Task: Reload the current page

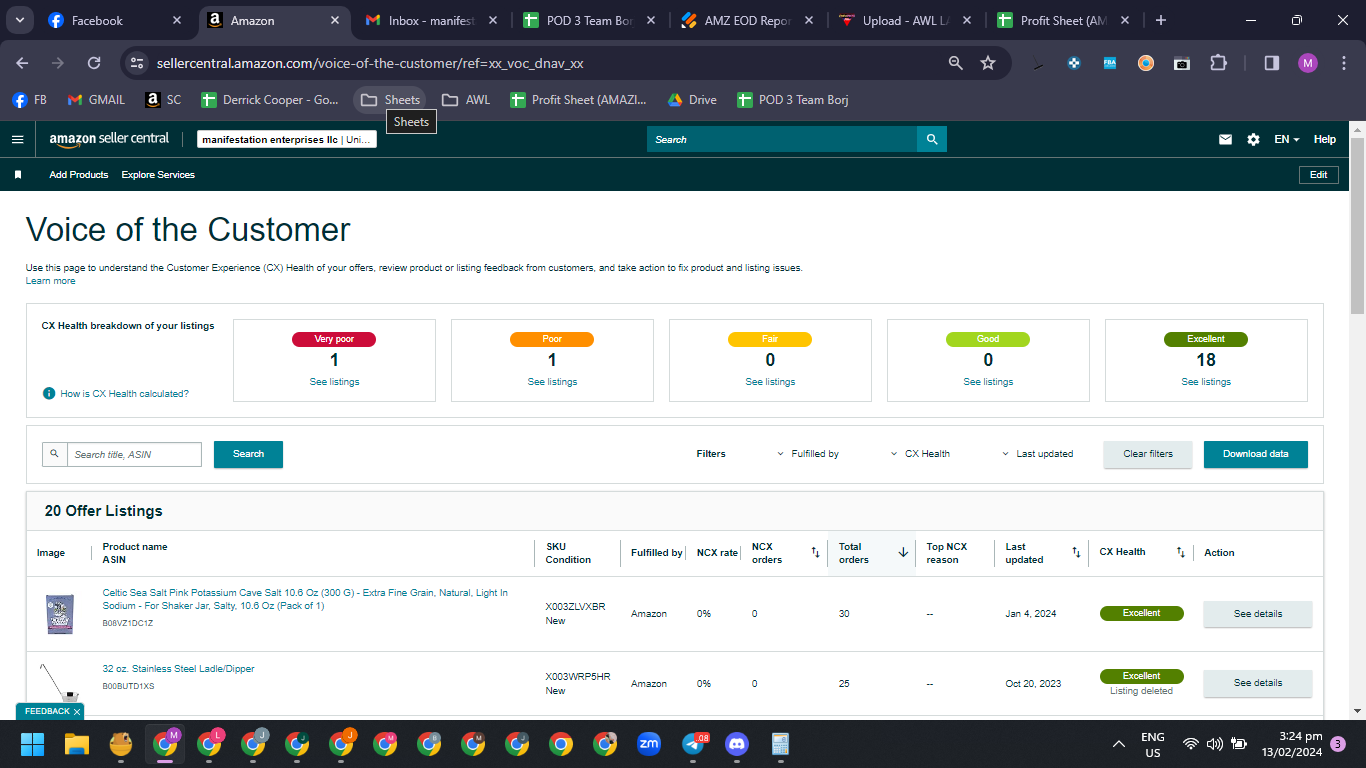Action: tap(94, 63)
